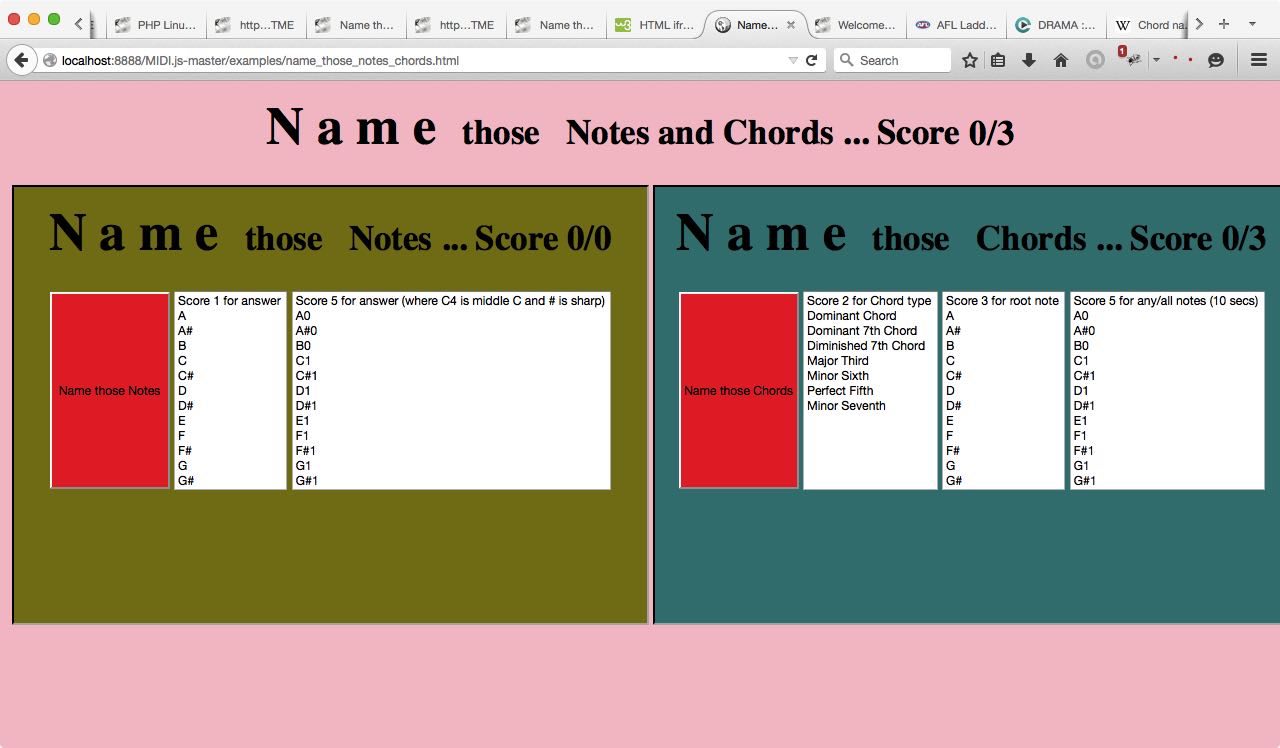The image size is (1280, 748).
Task: Reload the current page
Action: click(x=812, y=60)
